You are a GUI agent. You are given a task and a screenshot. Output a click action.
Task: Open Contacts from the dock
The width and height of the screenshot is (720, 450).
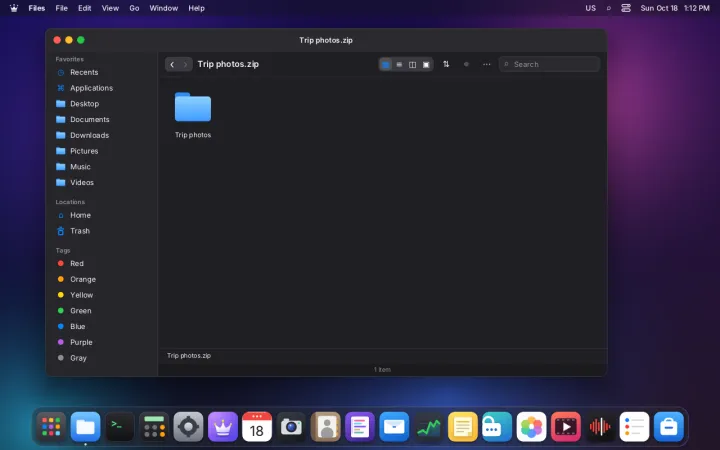click(x=326, y=427)
